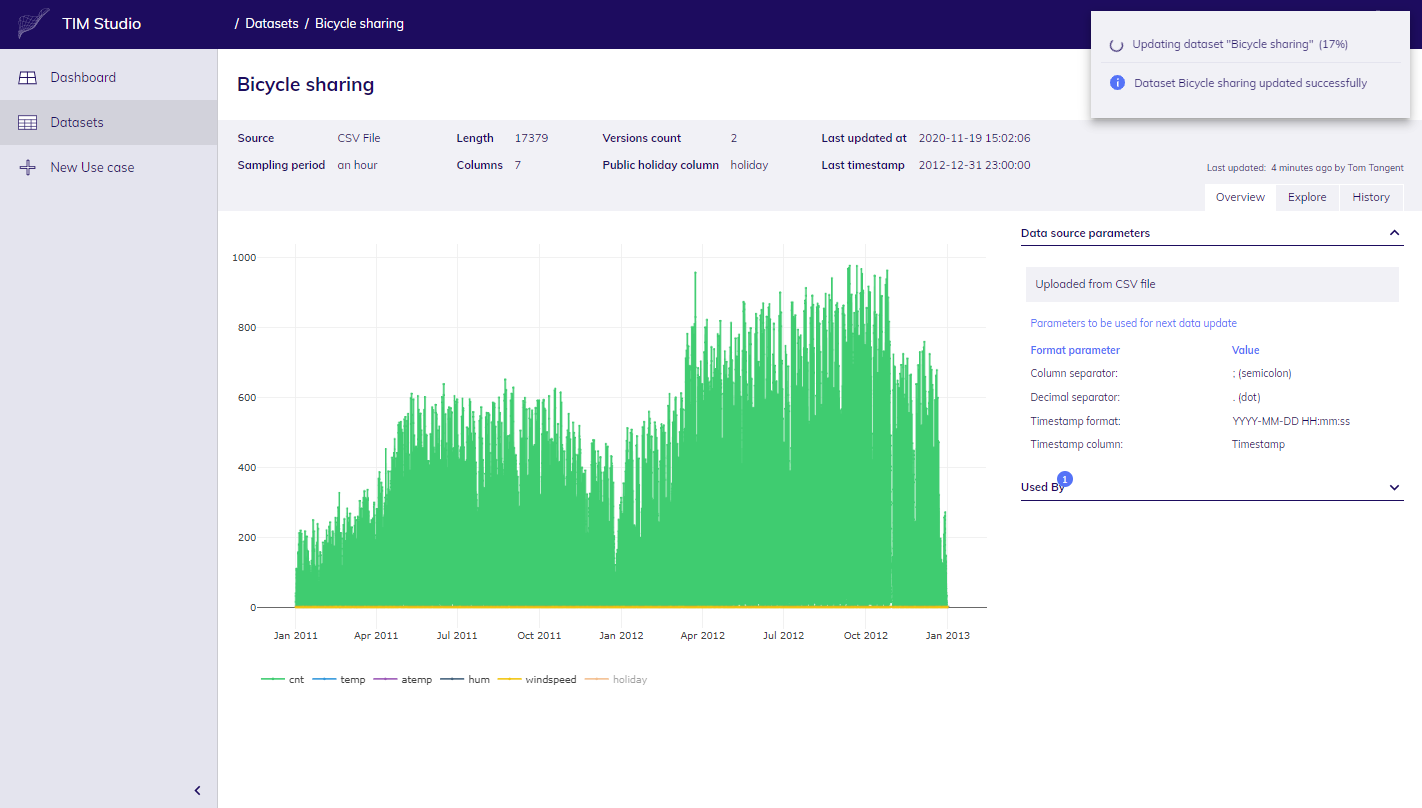The image size is (1422, 808).
Task: Click the TIM Studio title
Action: pyautogui.click(x=101, y=24)
